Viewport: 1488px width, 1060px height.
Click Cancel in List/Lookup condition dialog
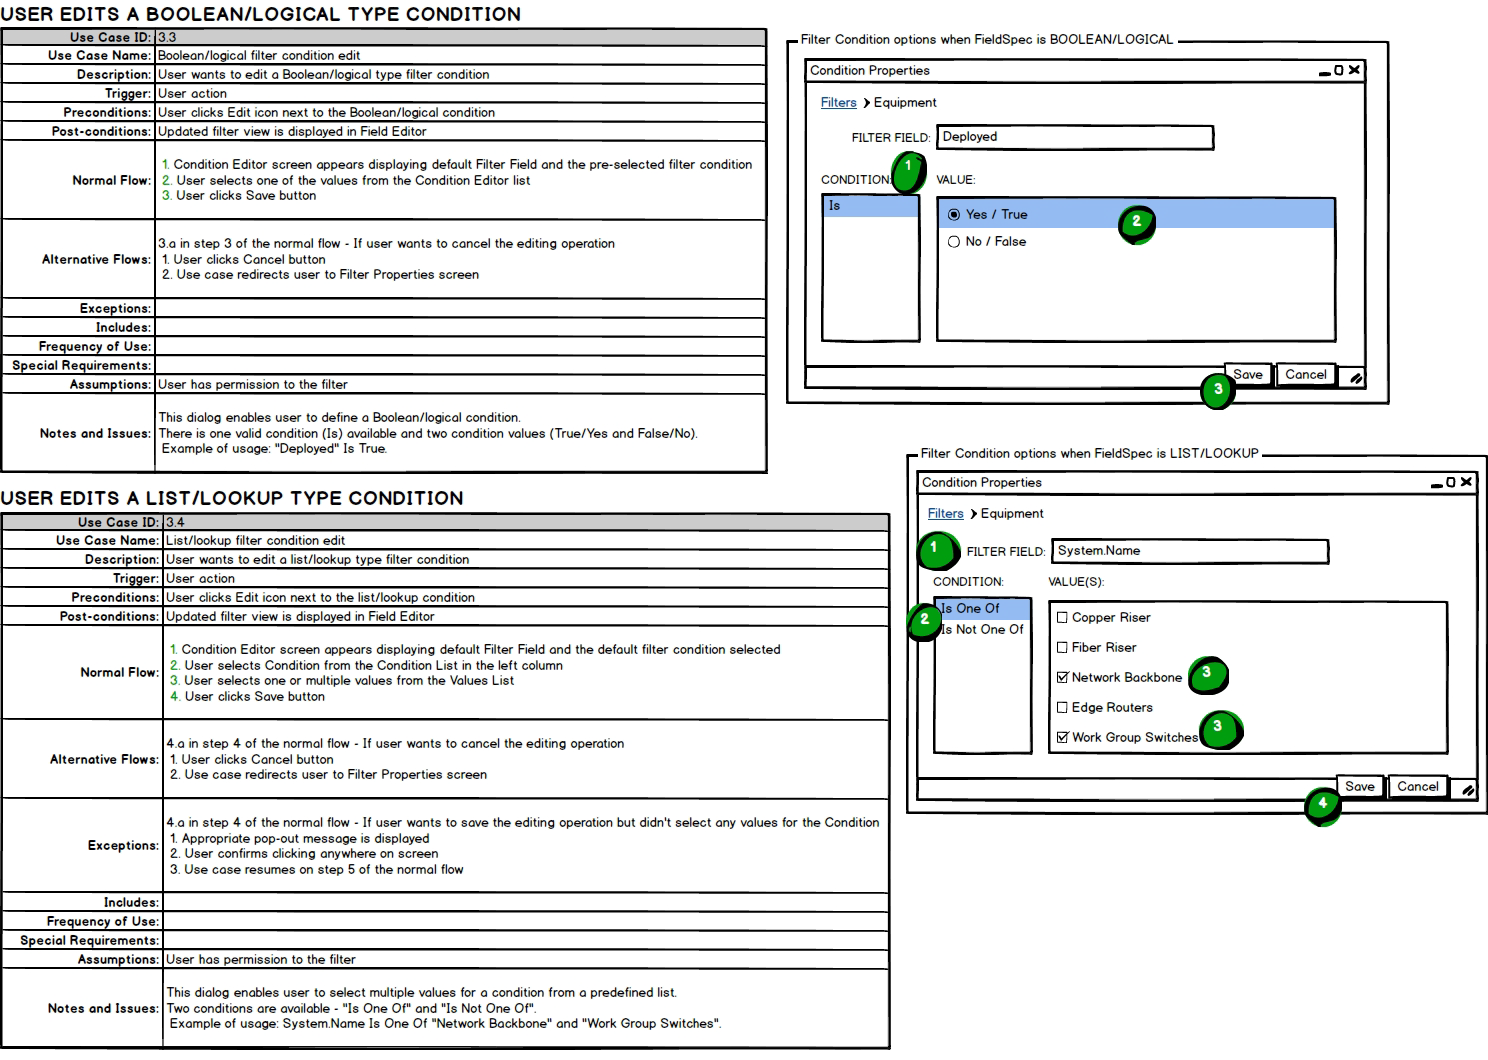[x=1418, y=787]
